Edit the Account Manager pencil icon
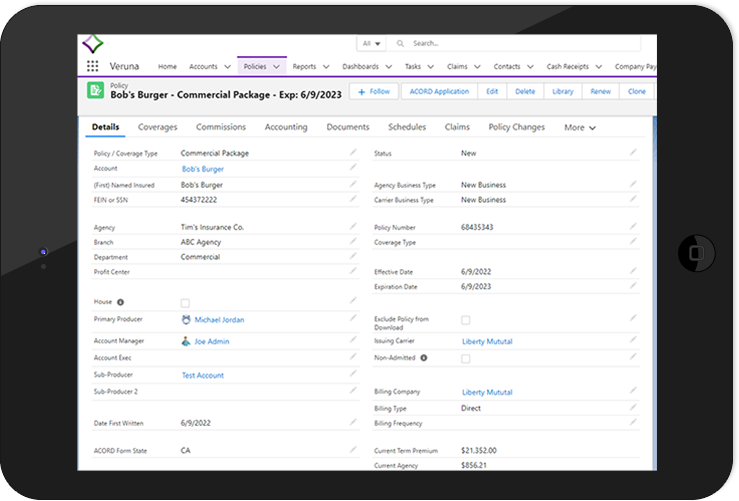Image resolution: width=739 pixels, height=501 pixels. click(x=353, y=339)
